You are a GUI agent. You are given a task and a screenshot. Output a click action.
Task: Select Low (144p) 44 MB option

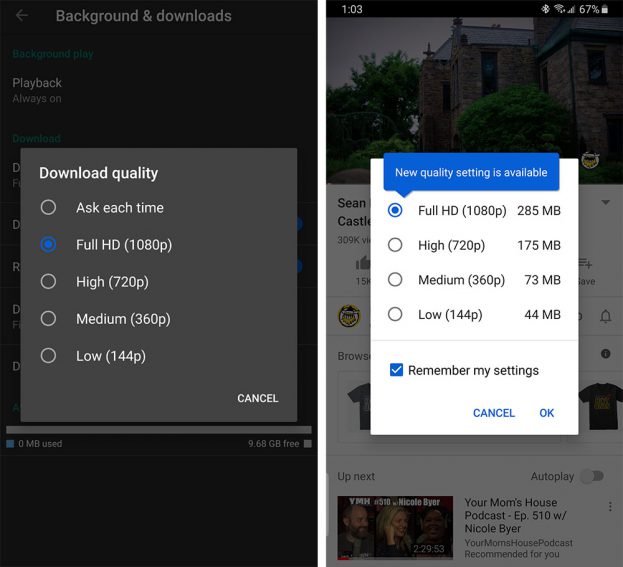[395, 315]
